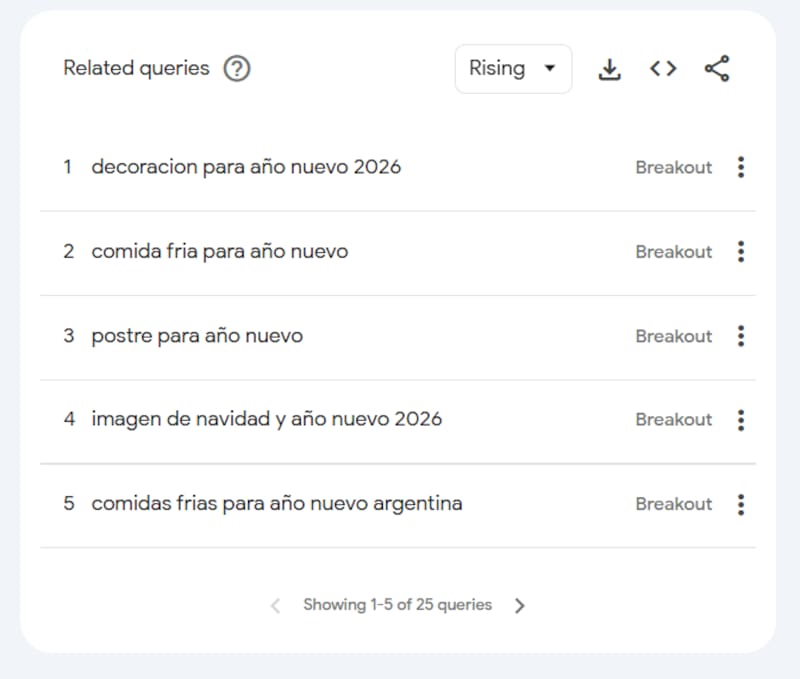This screenshot has height=679, width=800.
Task: Open options for "postre para año nuevo"
Action: 741,336
